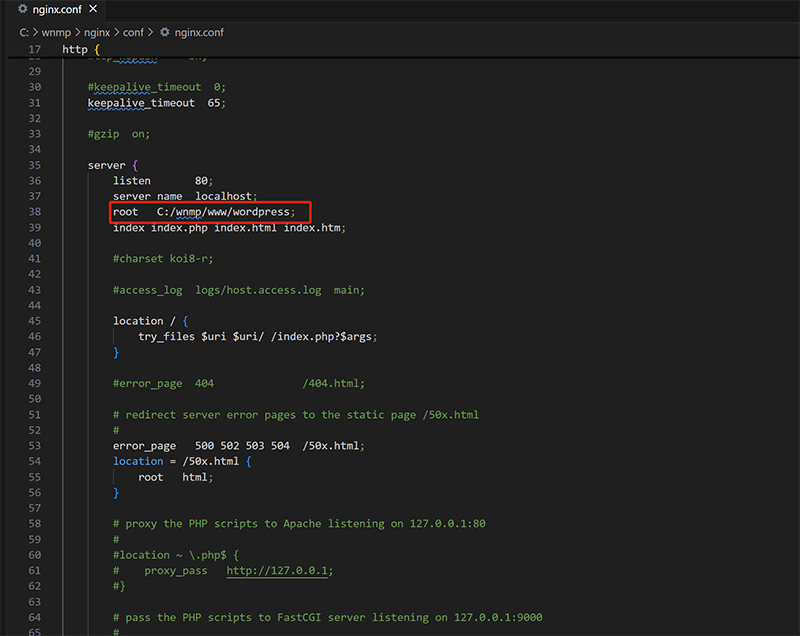Click '#keepalive_timeout 0;' comment
This screenshot has height=636, width=800.
coord(157,87)
